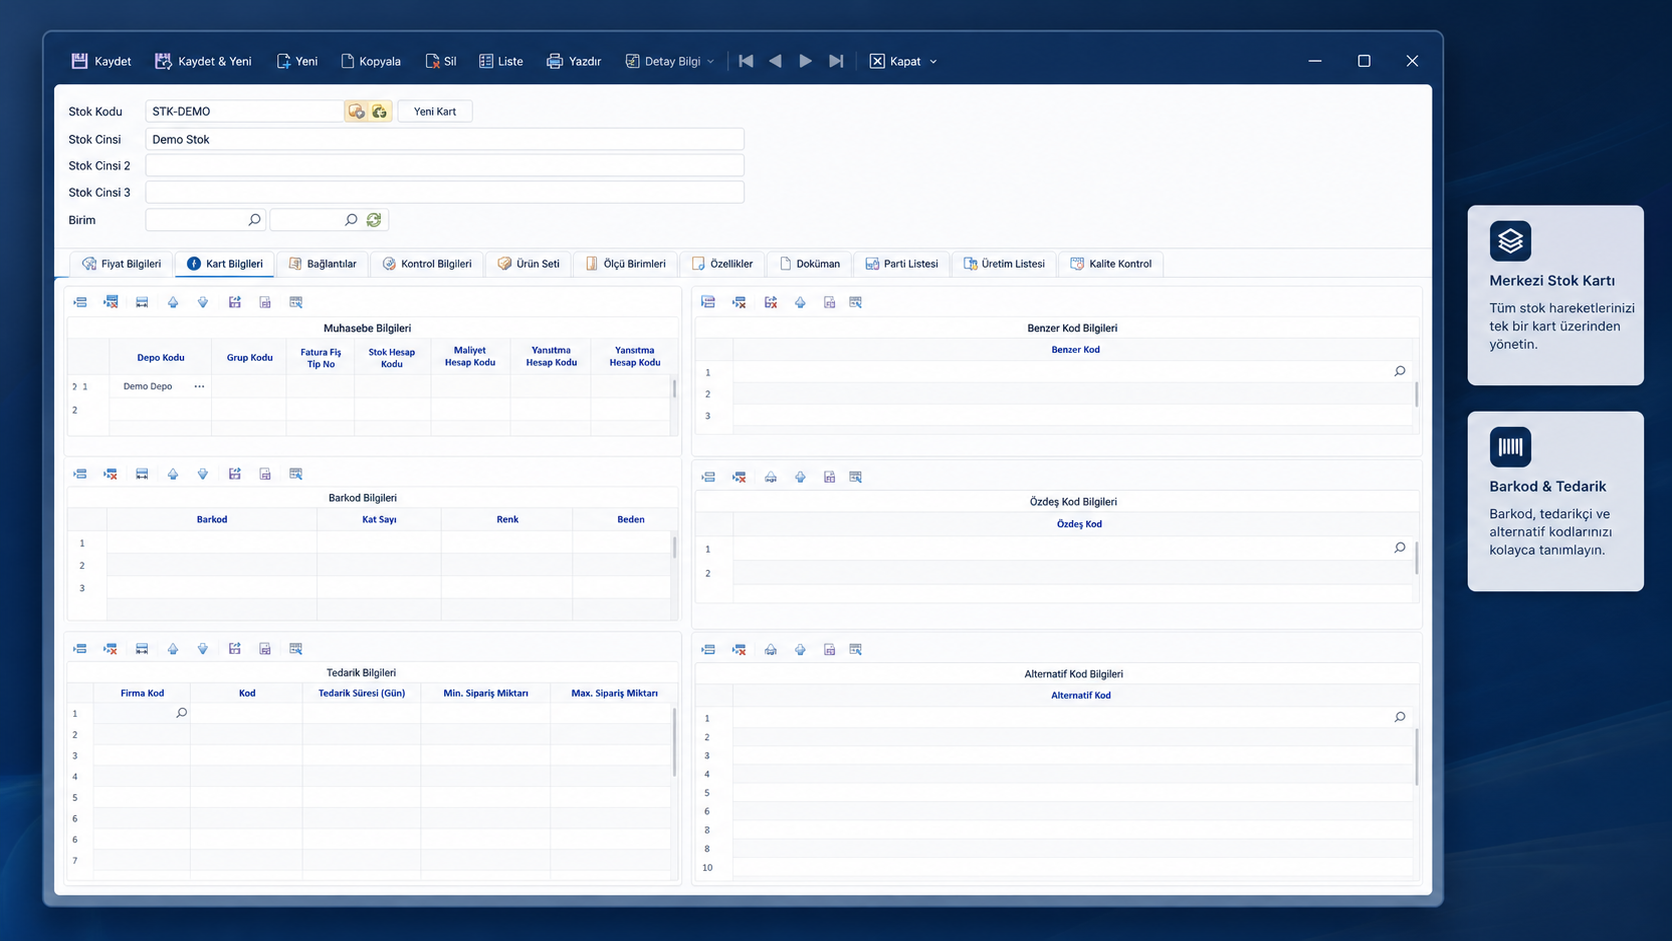The width and height of the screenshot is (1672, 941).
Task: Open the Ürün Seti tab
Action: click(528, 264)
